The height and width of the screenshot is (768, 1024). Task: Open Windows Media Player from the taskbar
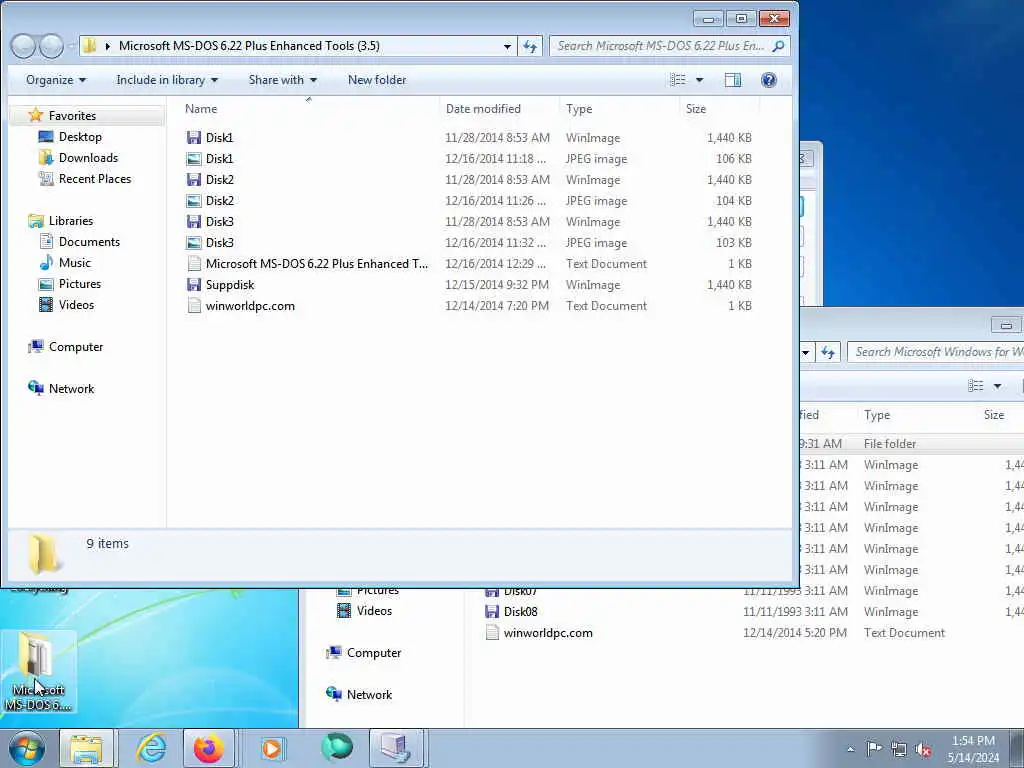272,748
